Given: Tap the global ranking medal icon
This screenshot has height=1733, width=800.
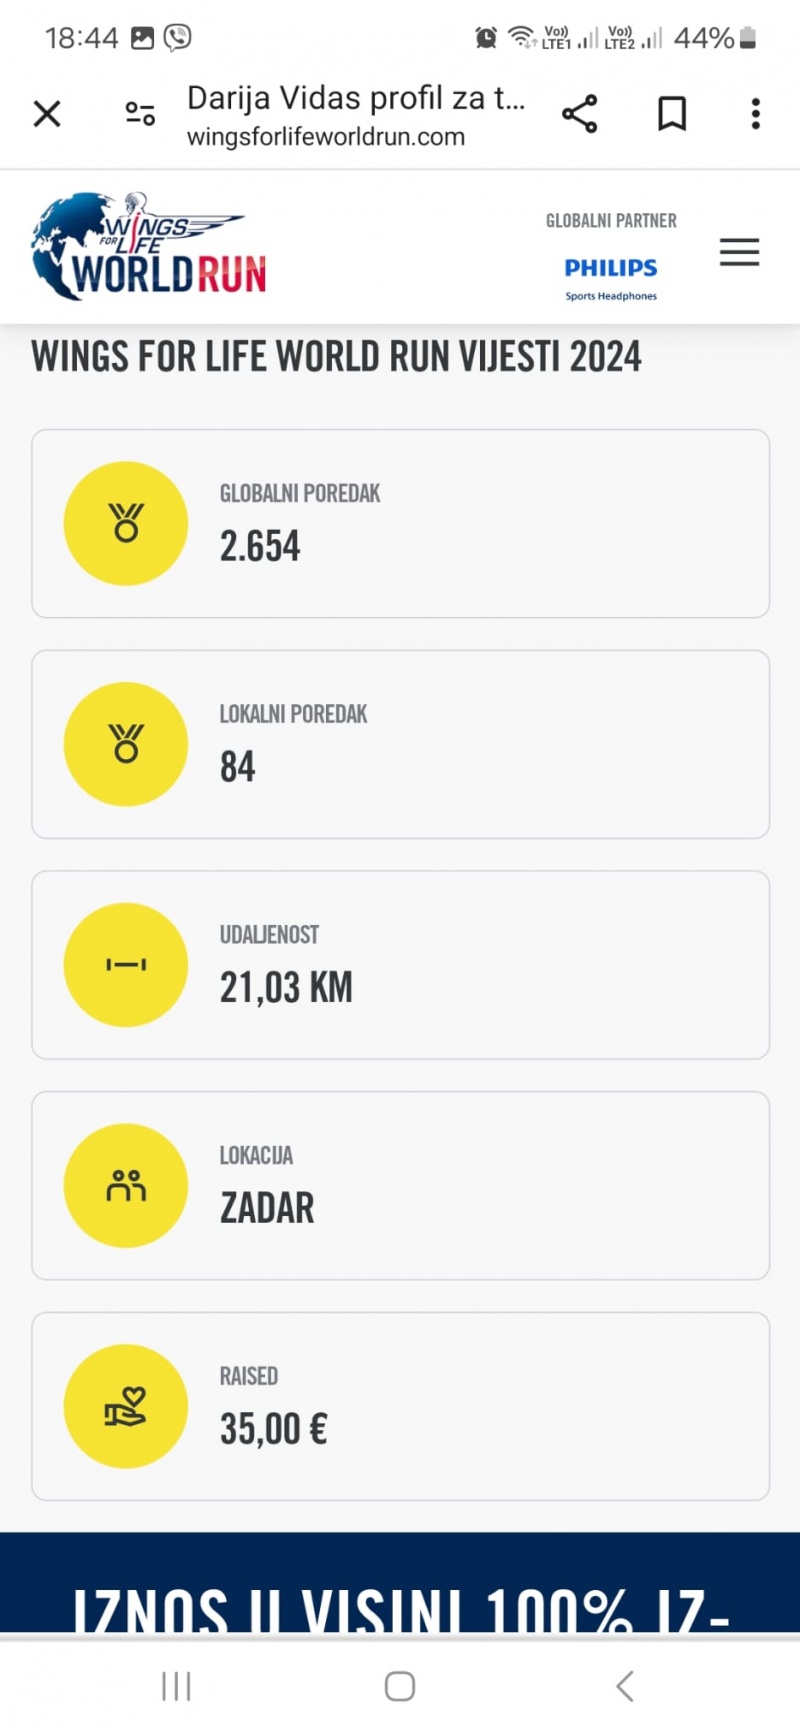Looking at the screenshot, I should tap(126, 523).
